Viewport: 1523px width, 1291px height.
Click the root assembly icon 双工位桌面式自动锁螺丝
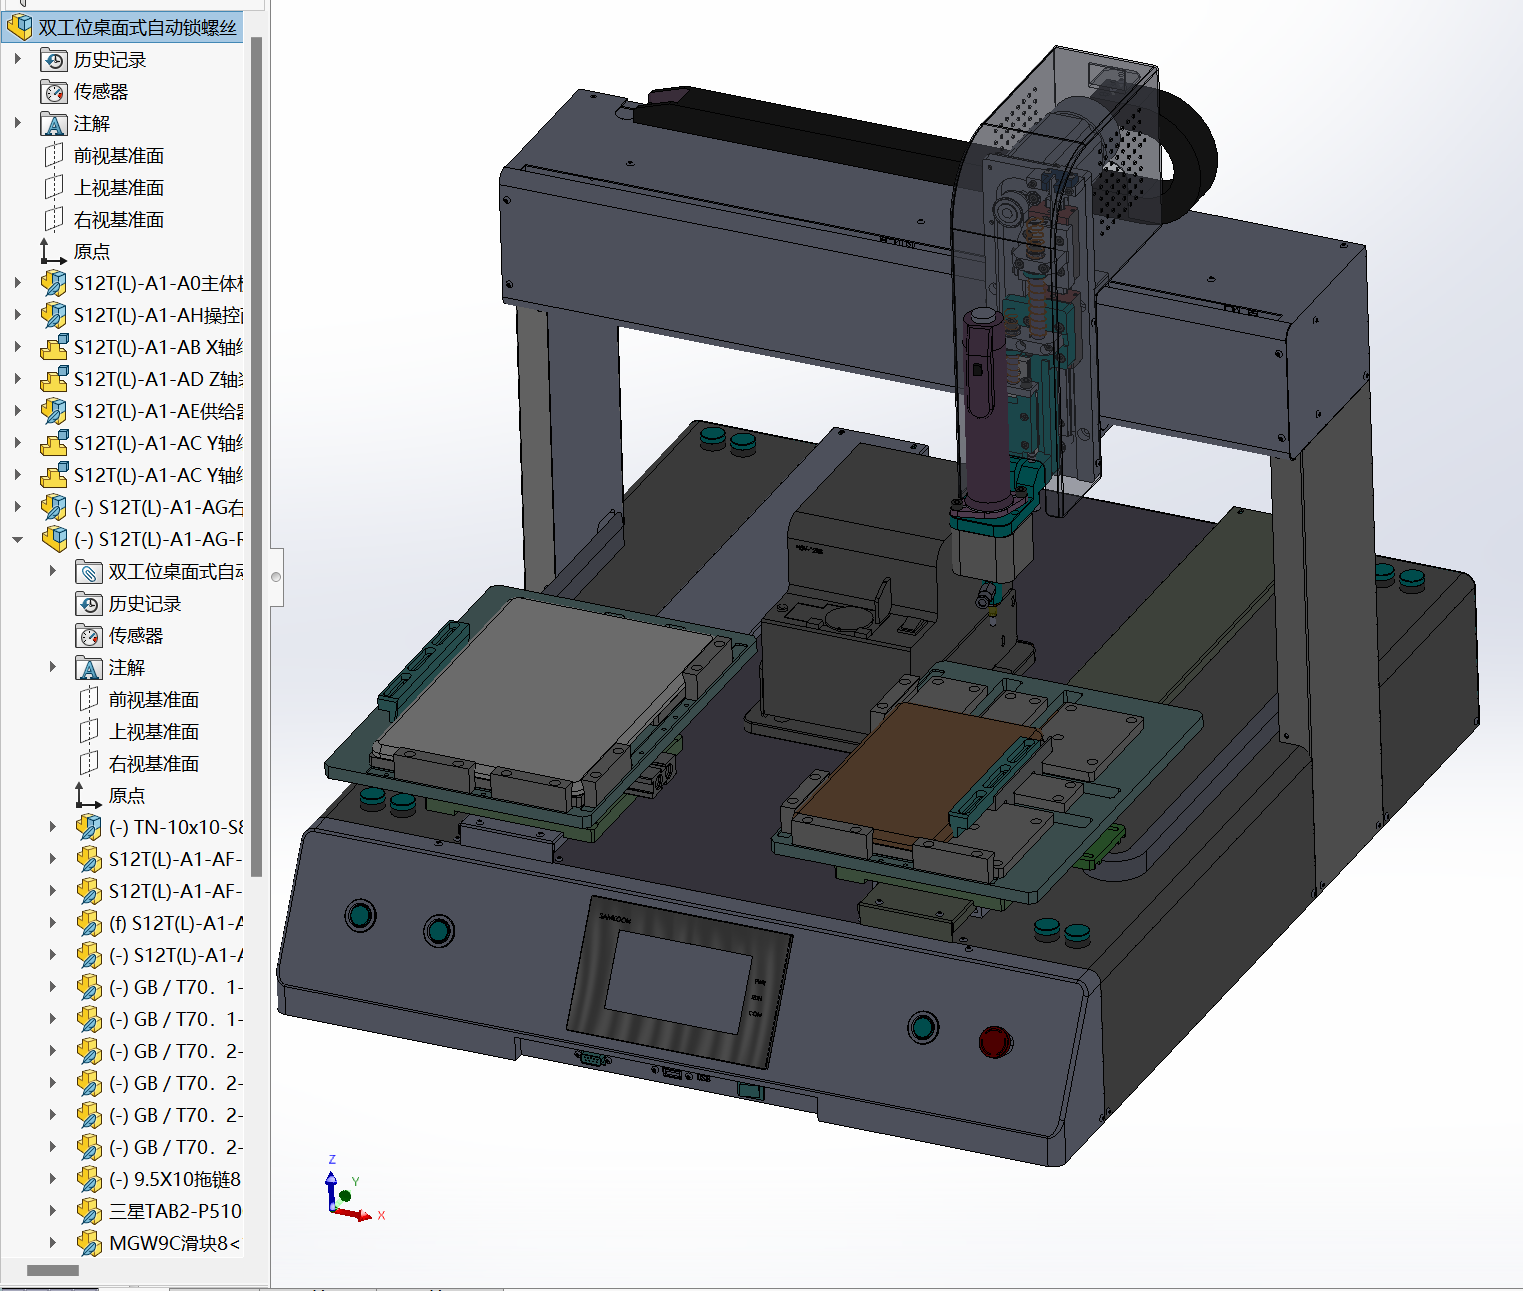(x=20, y=27)
